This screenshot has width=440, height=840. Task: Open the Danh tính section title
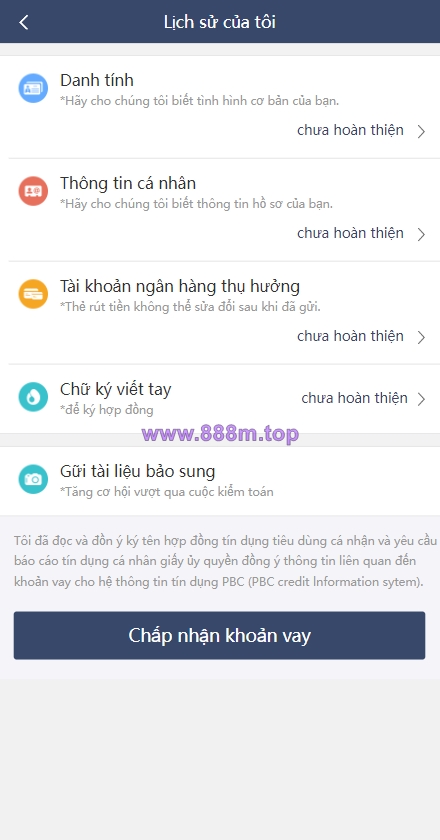pyautogui.click(x=97, y=80)
